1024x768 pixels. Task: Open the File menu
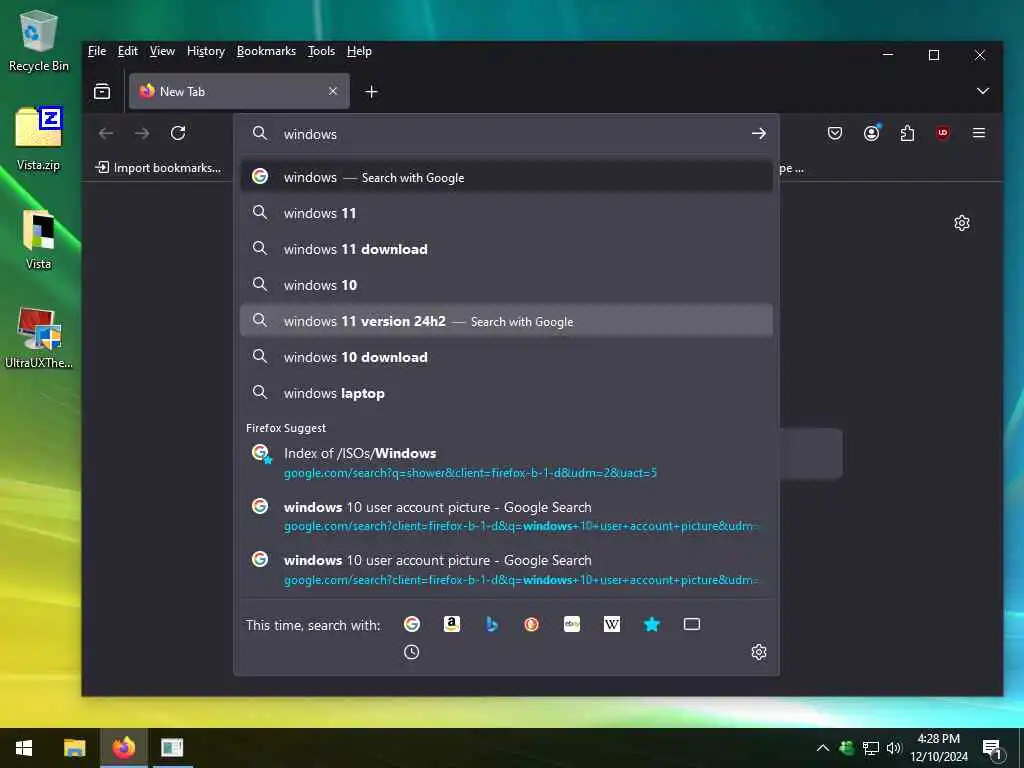pyautogui.click(x=97, y=51)
